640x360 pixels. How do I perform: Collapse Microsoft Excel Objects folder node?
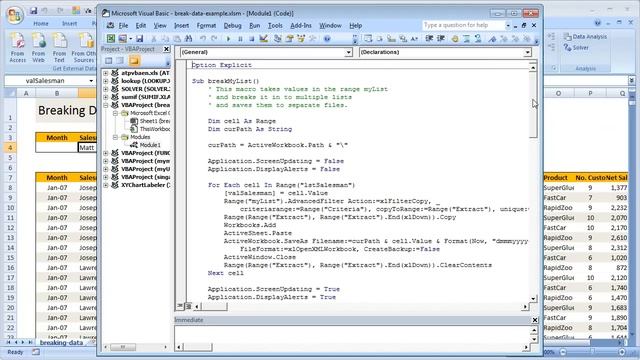click(116, 113)
